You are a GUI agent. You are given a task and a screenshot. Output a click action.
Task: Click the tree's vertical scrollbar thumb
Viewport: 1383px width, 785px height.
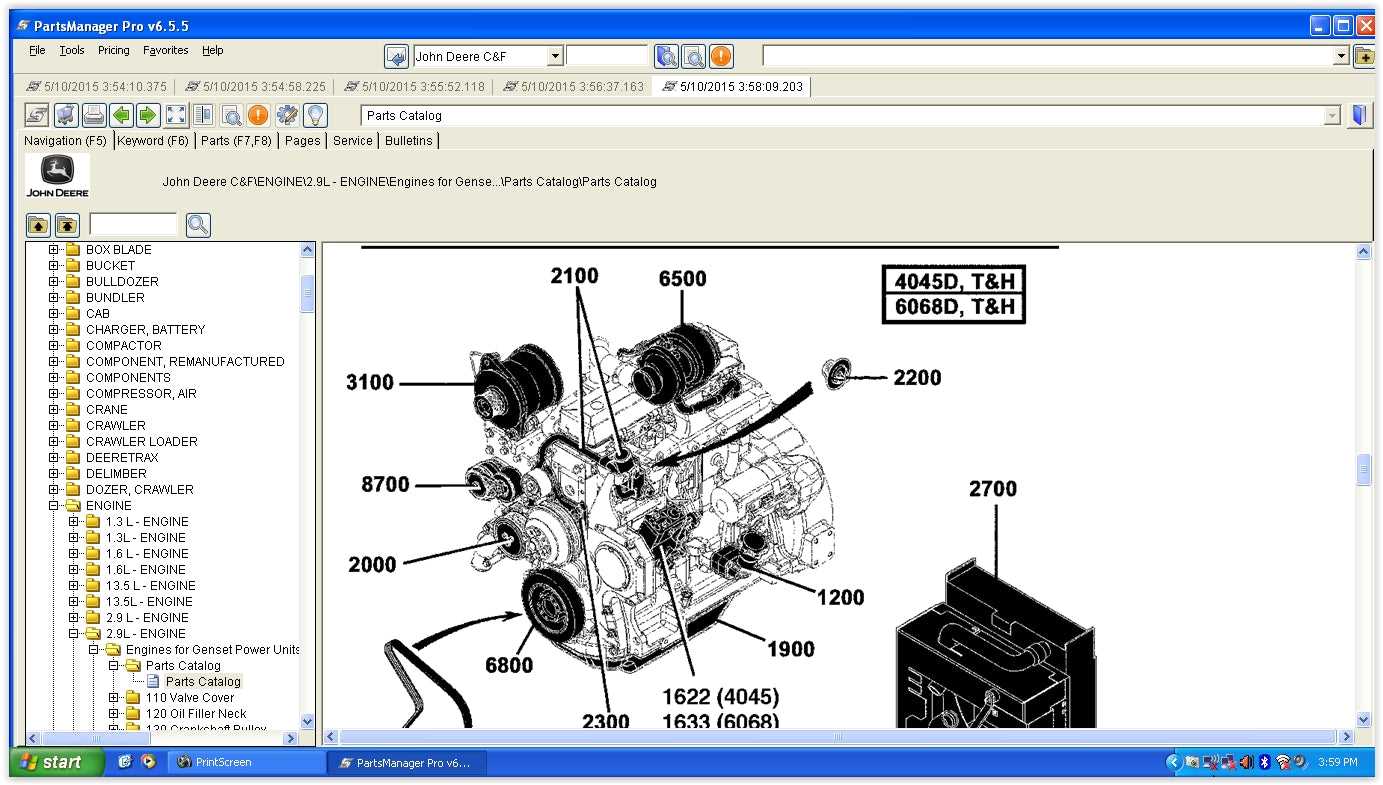coord(307,294)
